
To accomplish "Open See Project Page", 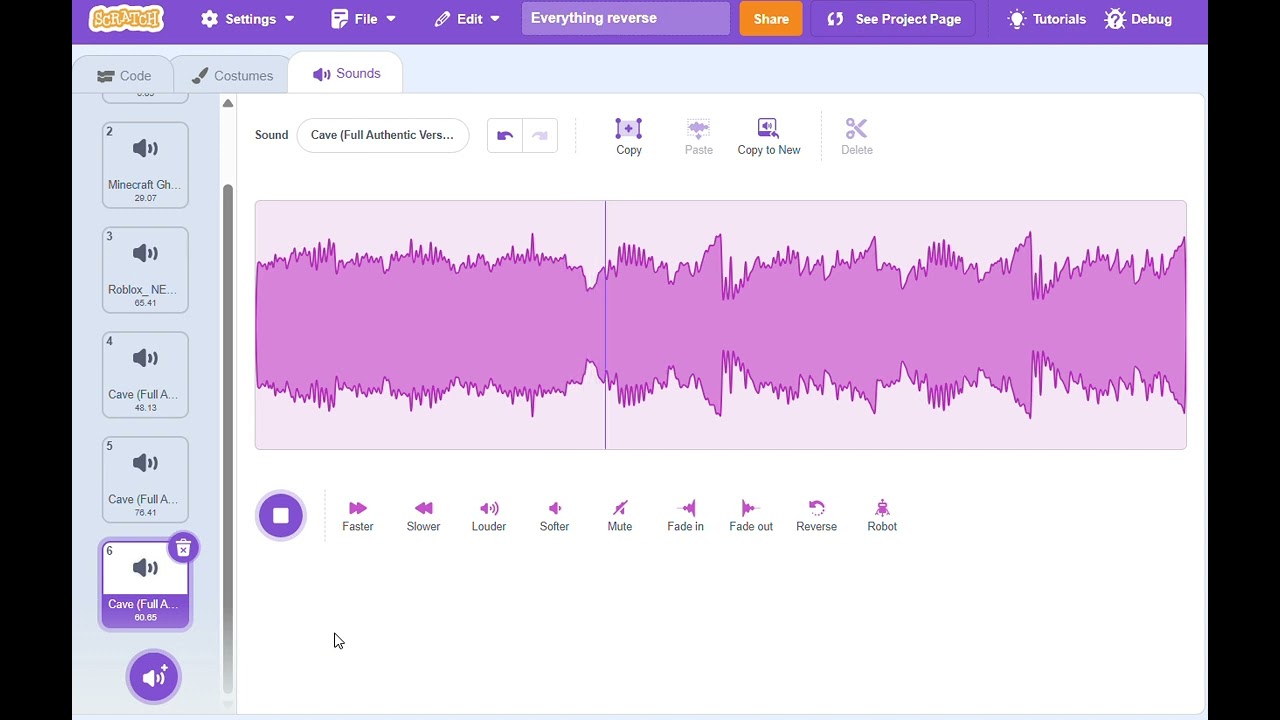I will tap(894, 19).
